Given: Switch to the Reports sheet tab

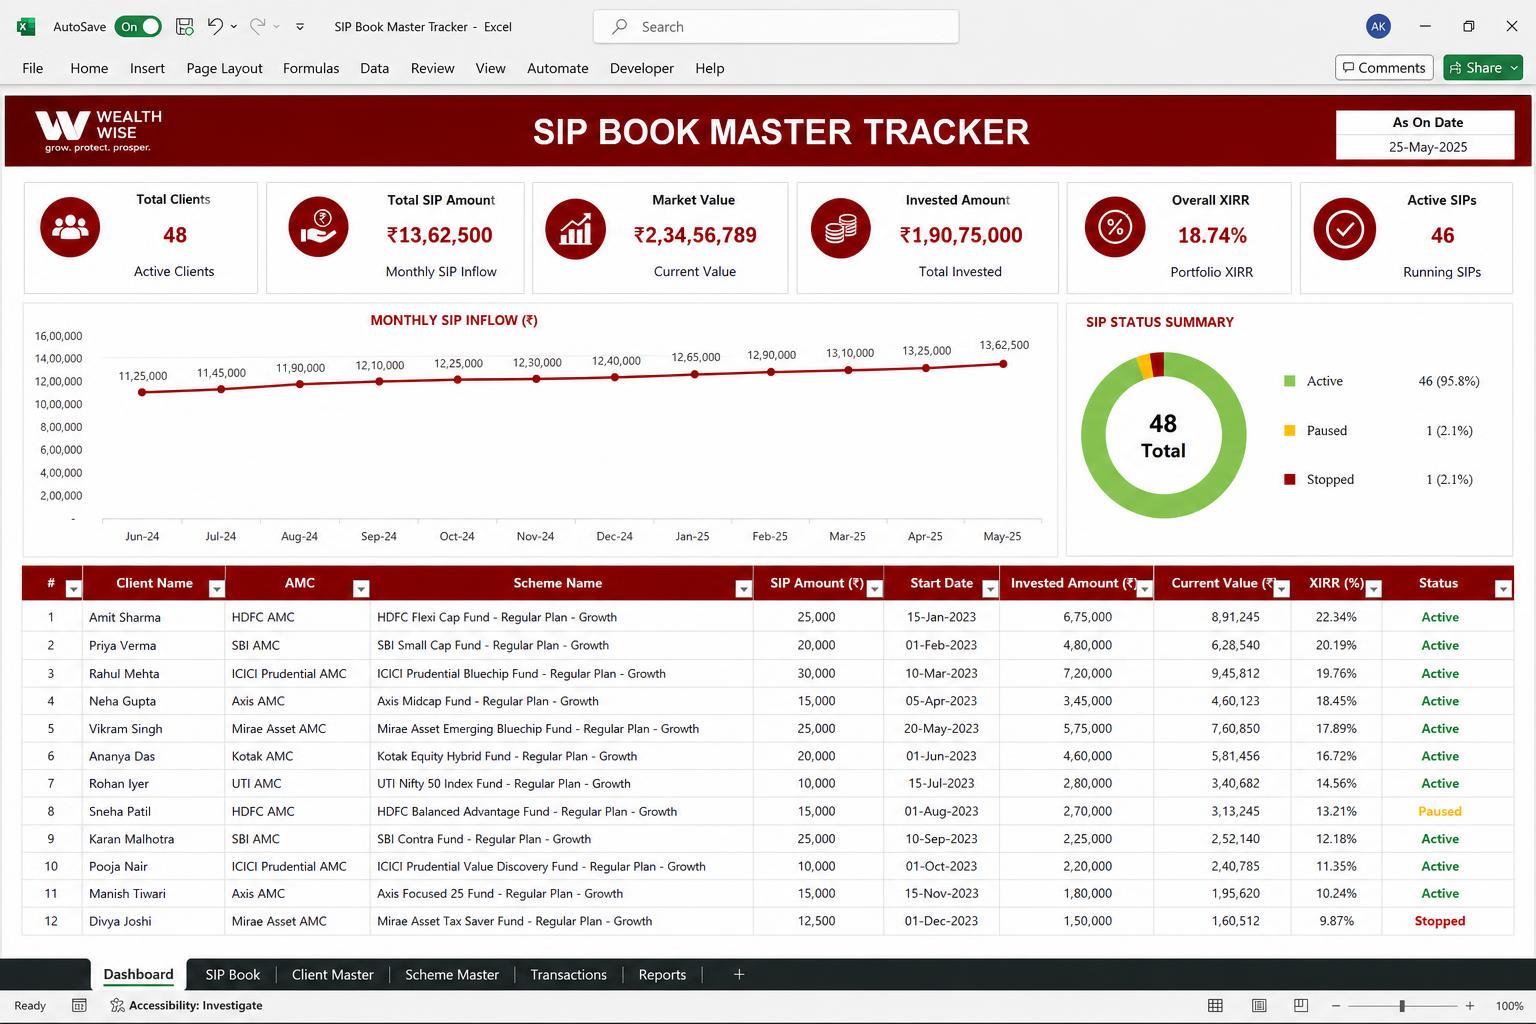Looking at the screenshot, I should (662, 974).
